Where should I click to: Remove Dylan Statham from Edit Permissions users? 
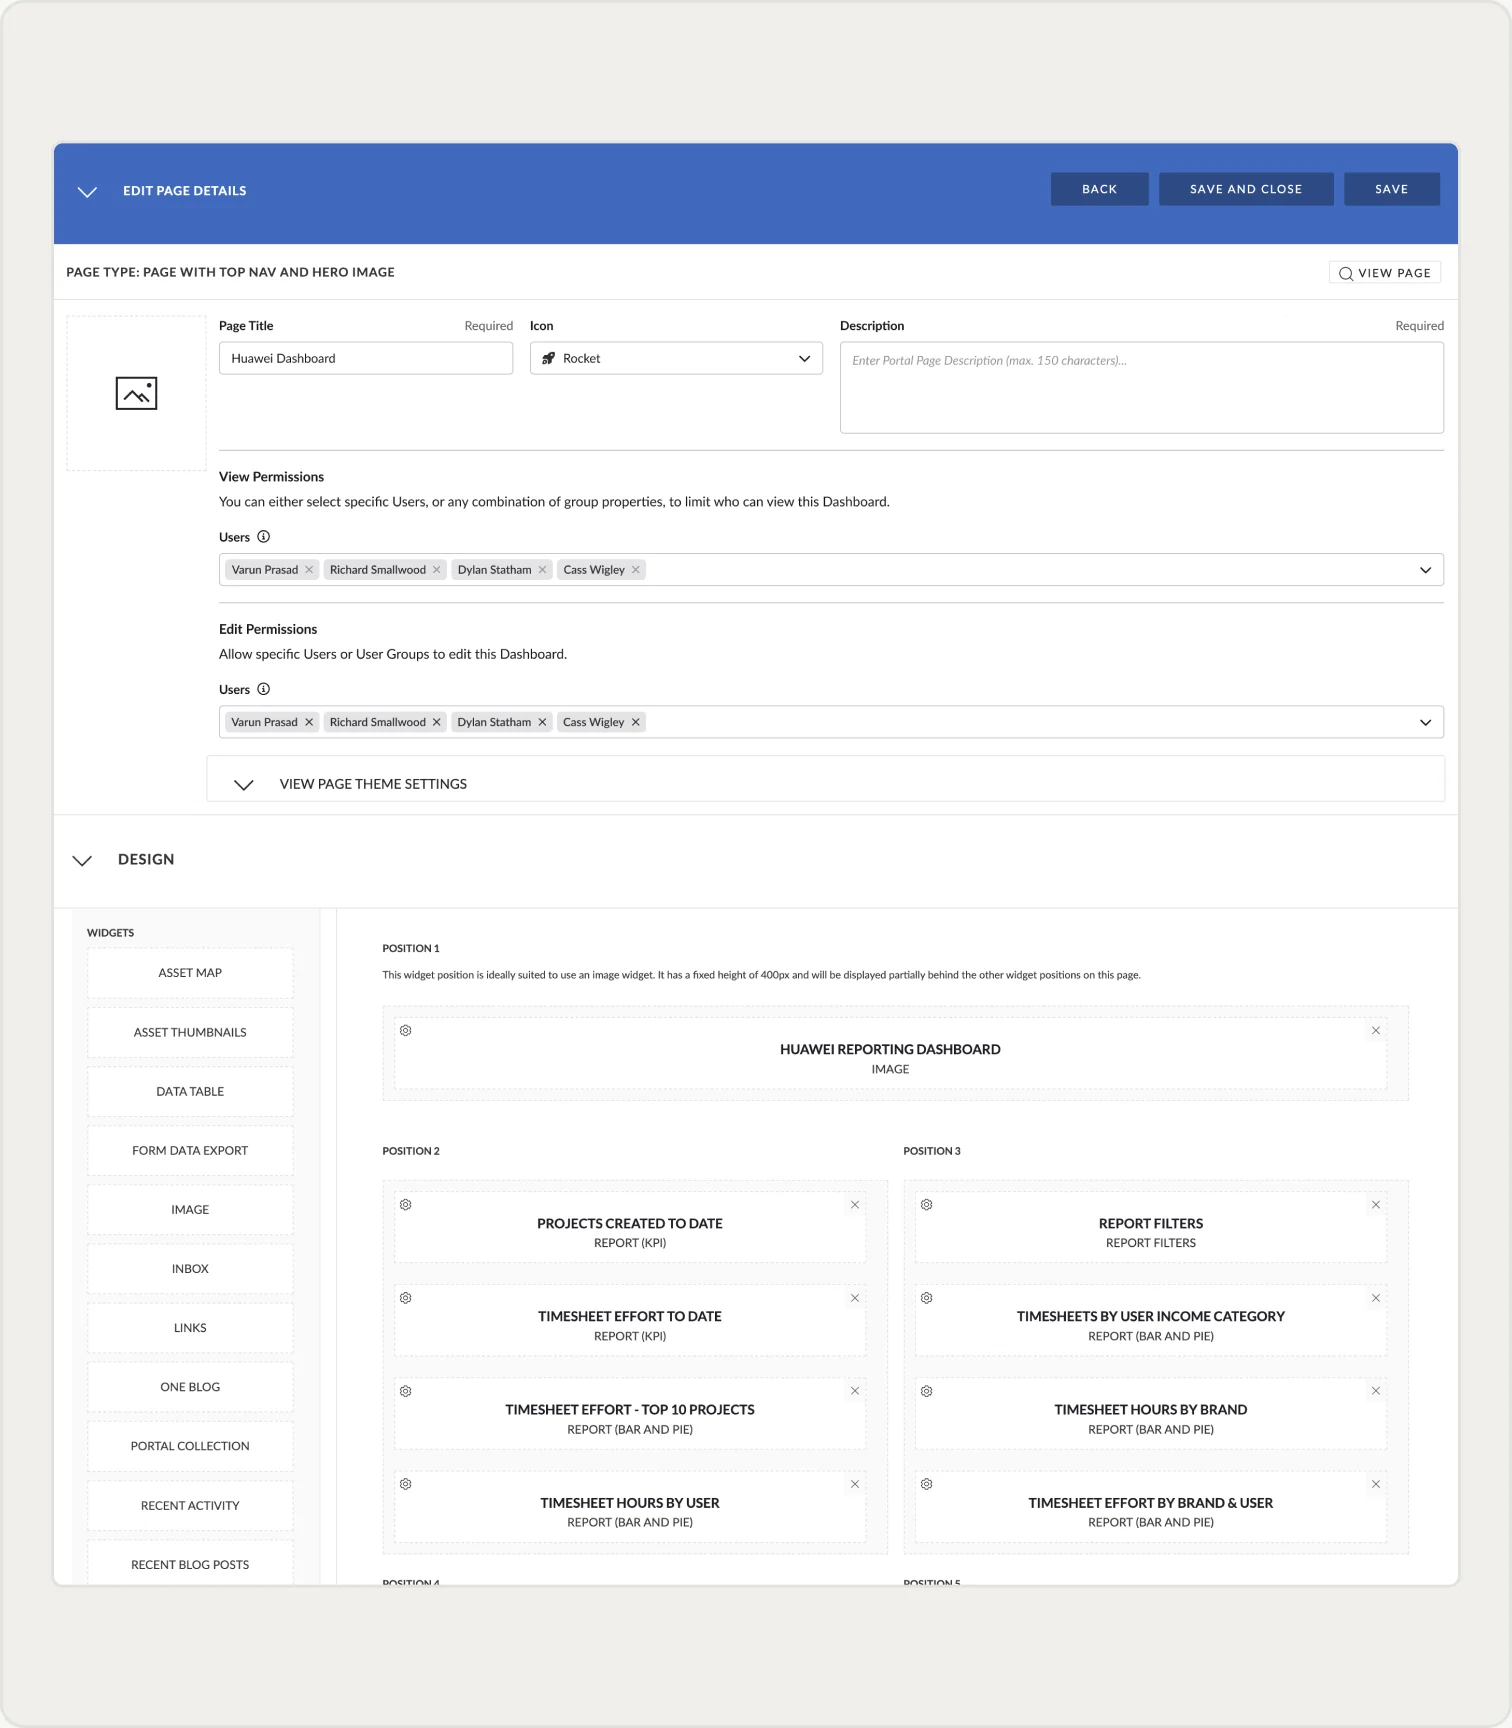(x=543, y=722)
